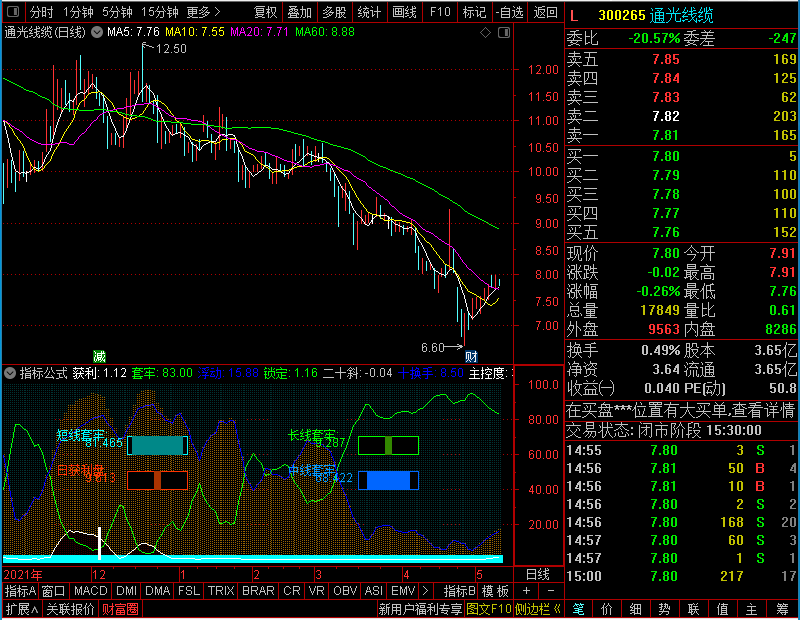800x620 pixels.
Task: Open the chart settings dropdown next to 通光线缆(日线)
Action: pyautogui.click(x=97, y=33)
